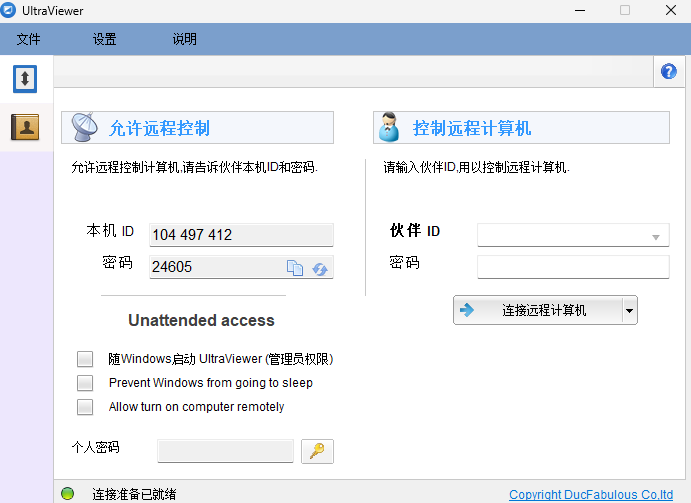The width and height of the screenshot is (691, 503).
Task: Check Allow turn on computer remotely
Action: tap(86, 407)
